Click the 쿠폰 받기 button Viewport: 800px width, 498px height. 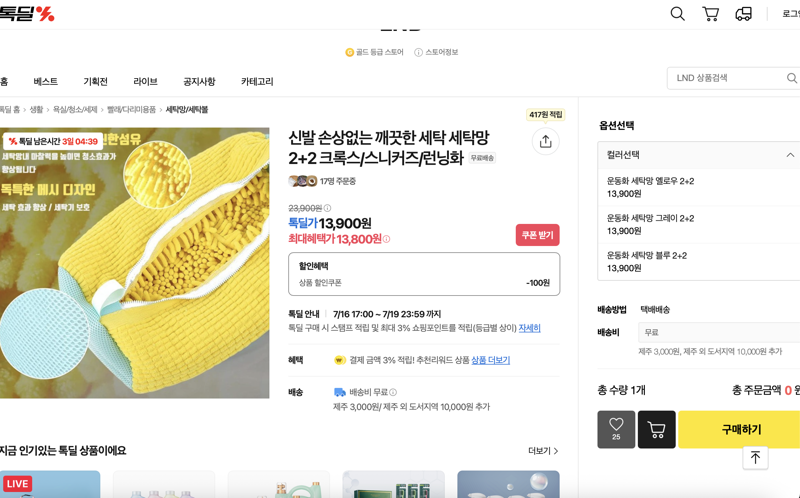pyautogui.click(x=537, y=235)
